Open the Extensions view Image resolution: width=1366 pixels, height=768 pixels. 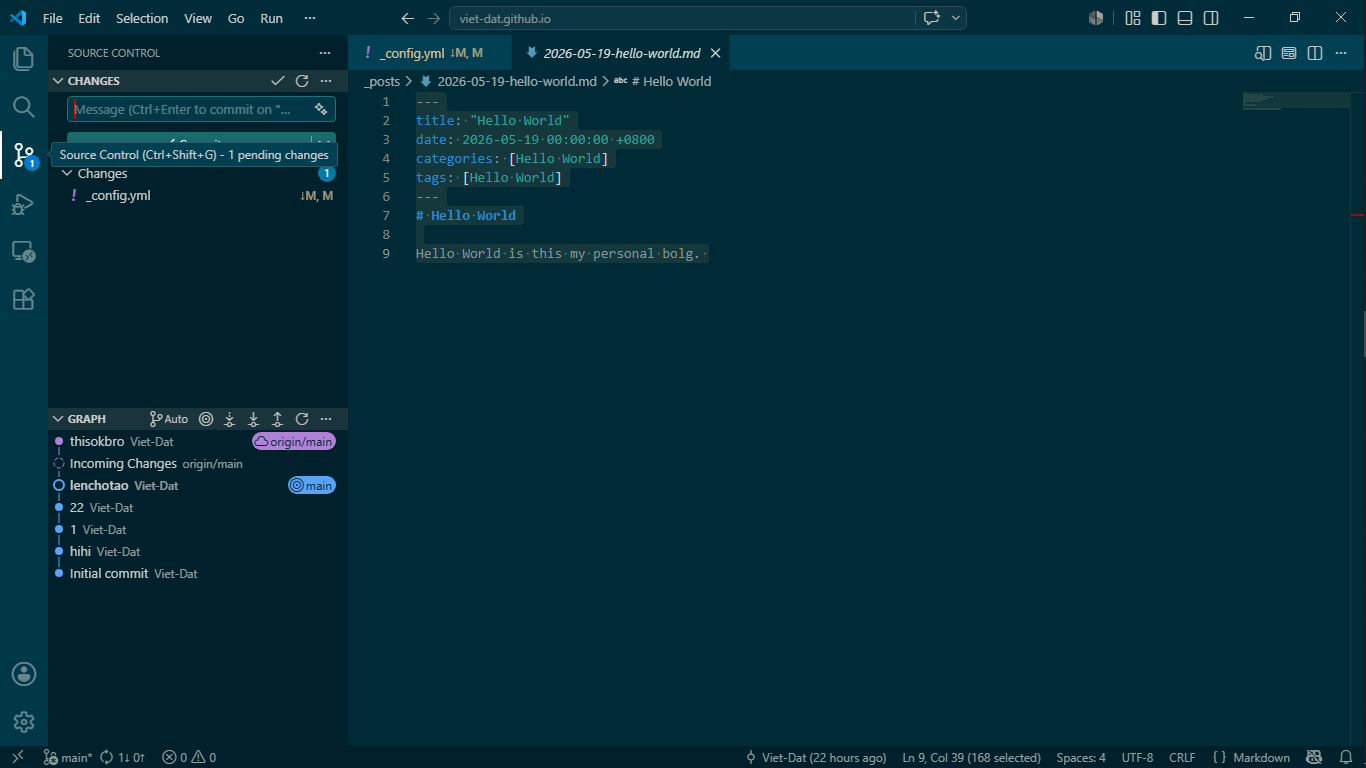(x=24, y=299)
